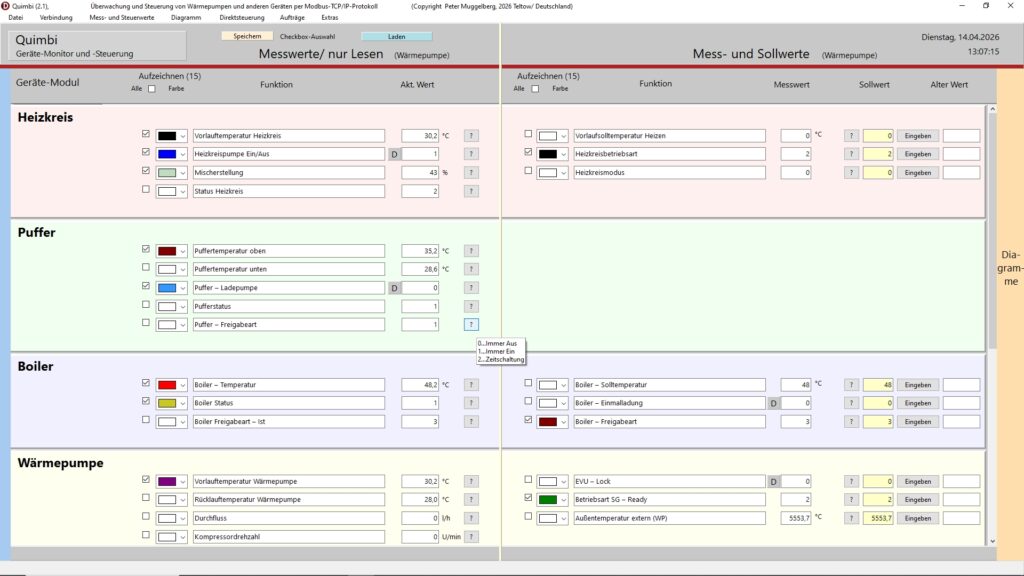Screen dimensions: 1024x576
Task: Open the Verbindung menu
Action: pos(56,18)
